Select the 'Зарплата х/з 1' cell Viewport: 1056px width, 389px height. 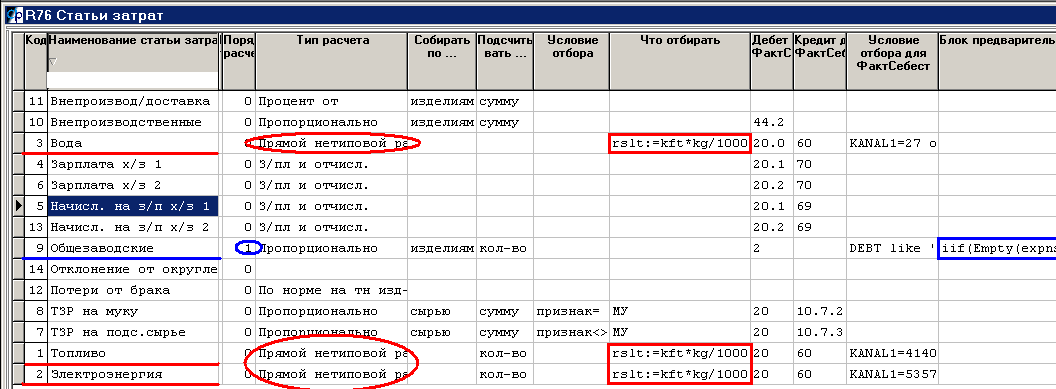coord(133,164)
